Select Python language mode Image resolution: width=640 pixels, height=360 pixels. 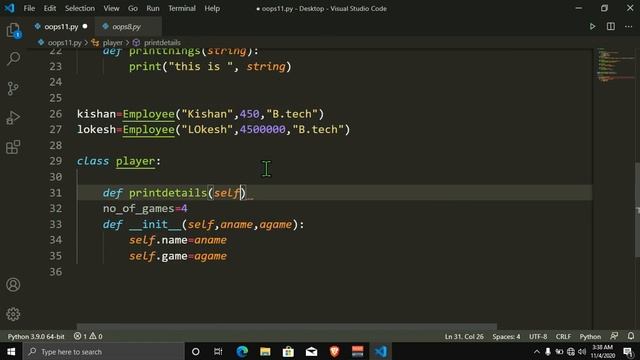(x=590, y=336)
